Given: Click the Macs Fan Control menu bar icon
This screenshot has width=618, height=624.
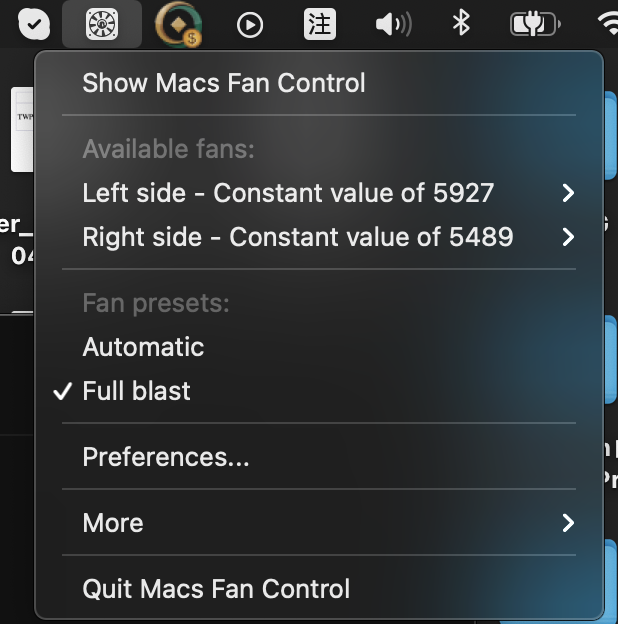Looking at the screenshot, I should pos(102,24).
